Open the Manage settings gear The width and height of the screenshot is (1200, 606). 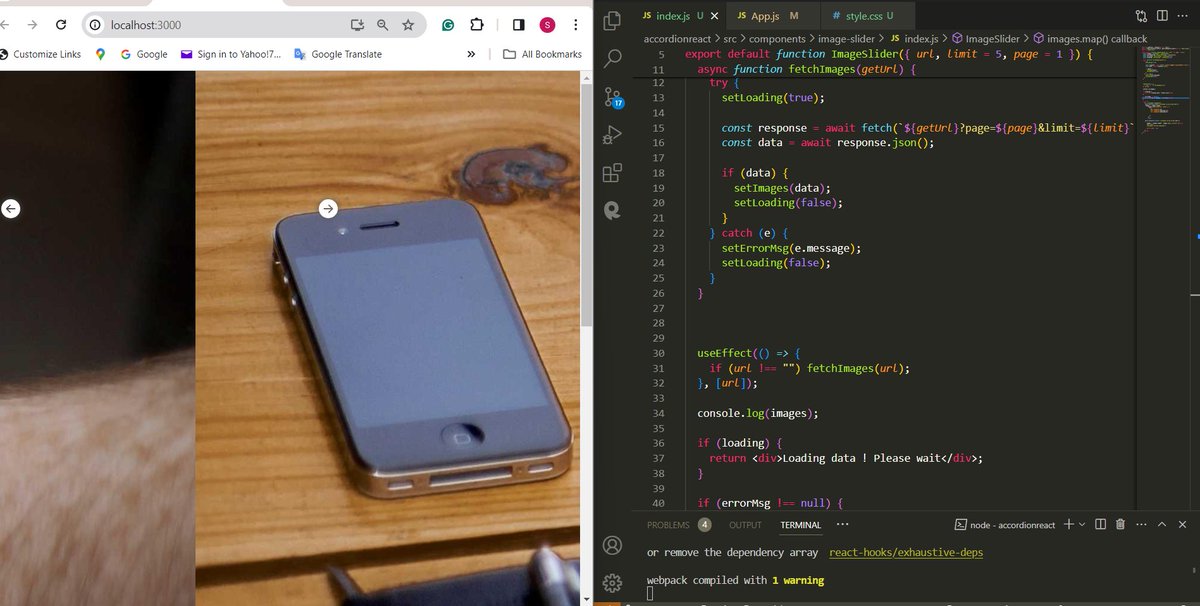coord(612,582)
